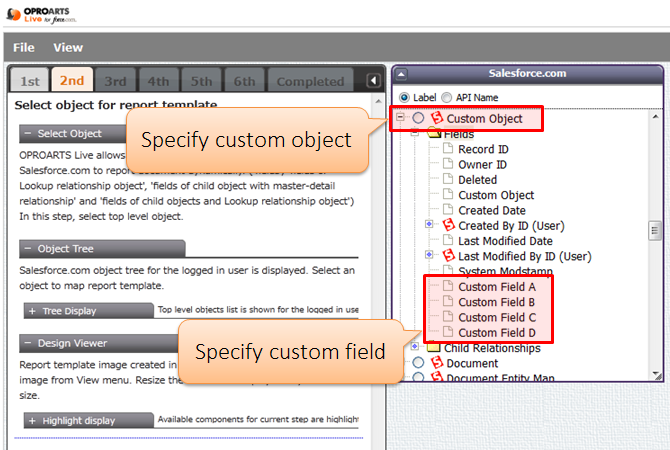The width and height of the screenshot is (670, 450).
Task: Expand the Created By ID (User) node
Action: [429, 224]
